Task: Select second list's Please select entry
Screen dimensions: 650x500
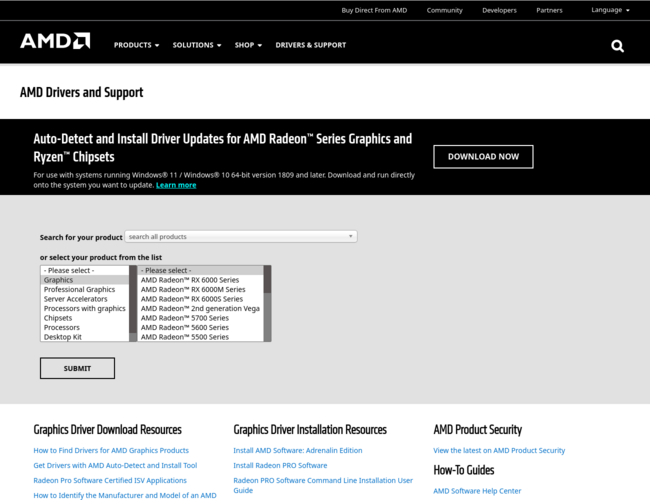Action: pos(200,270)
